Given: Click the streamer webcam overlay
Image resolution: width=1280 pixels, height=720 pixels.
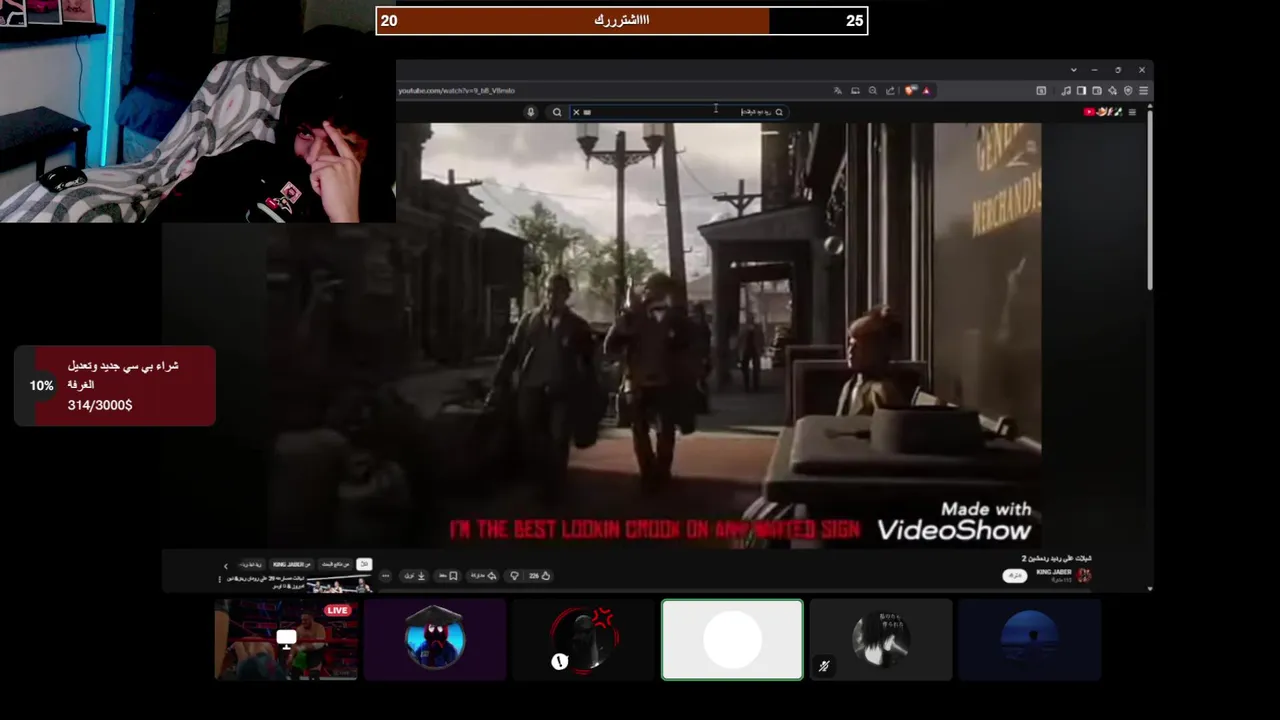Looking at the screenshot, I should pos(198,111).
